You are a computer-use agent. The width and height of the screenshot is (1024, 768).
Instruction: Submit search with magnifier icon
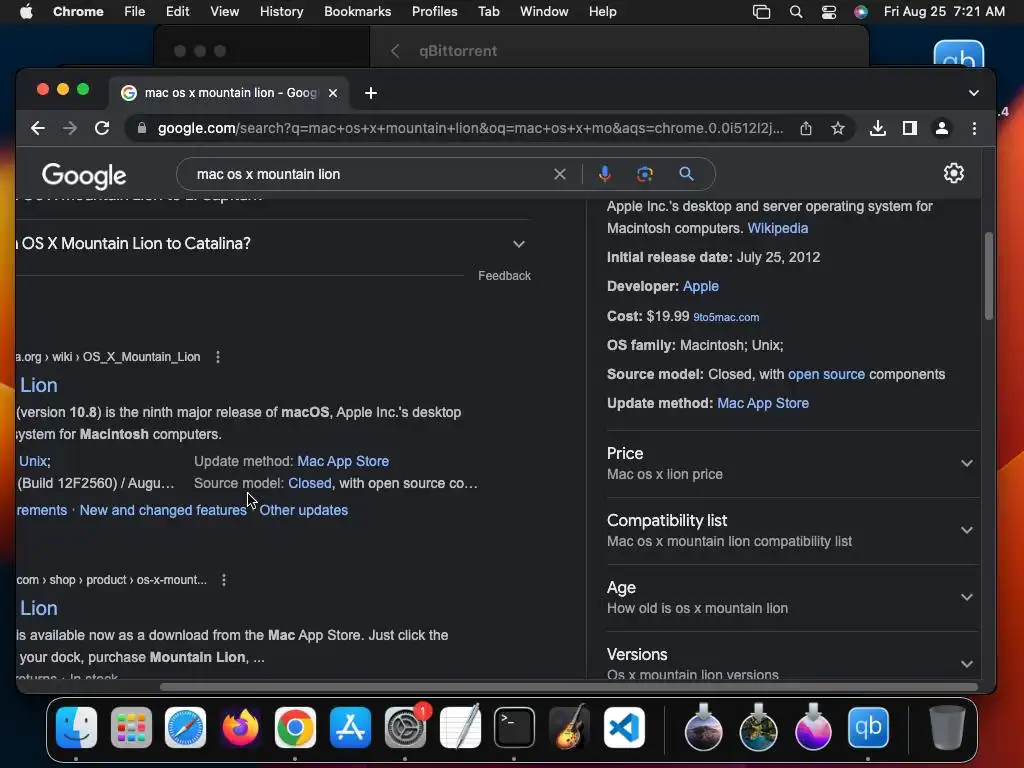pyautogui.click(x=686, y=174)
